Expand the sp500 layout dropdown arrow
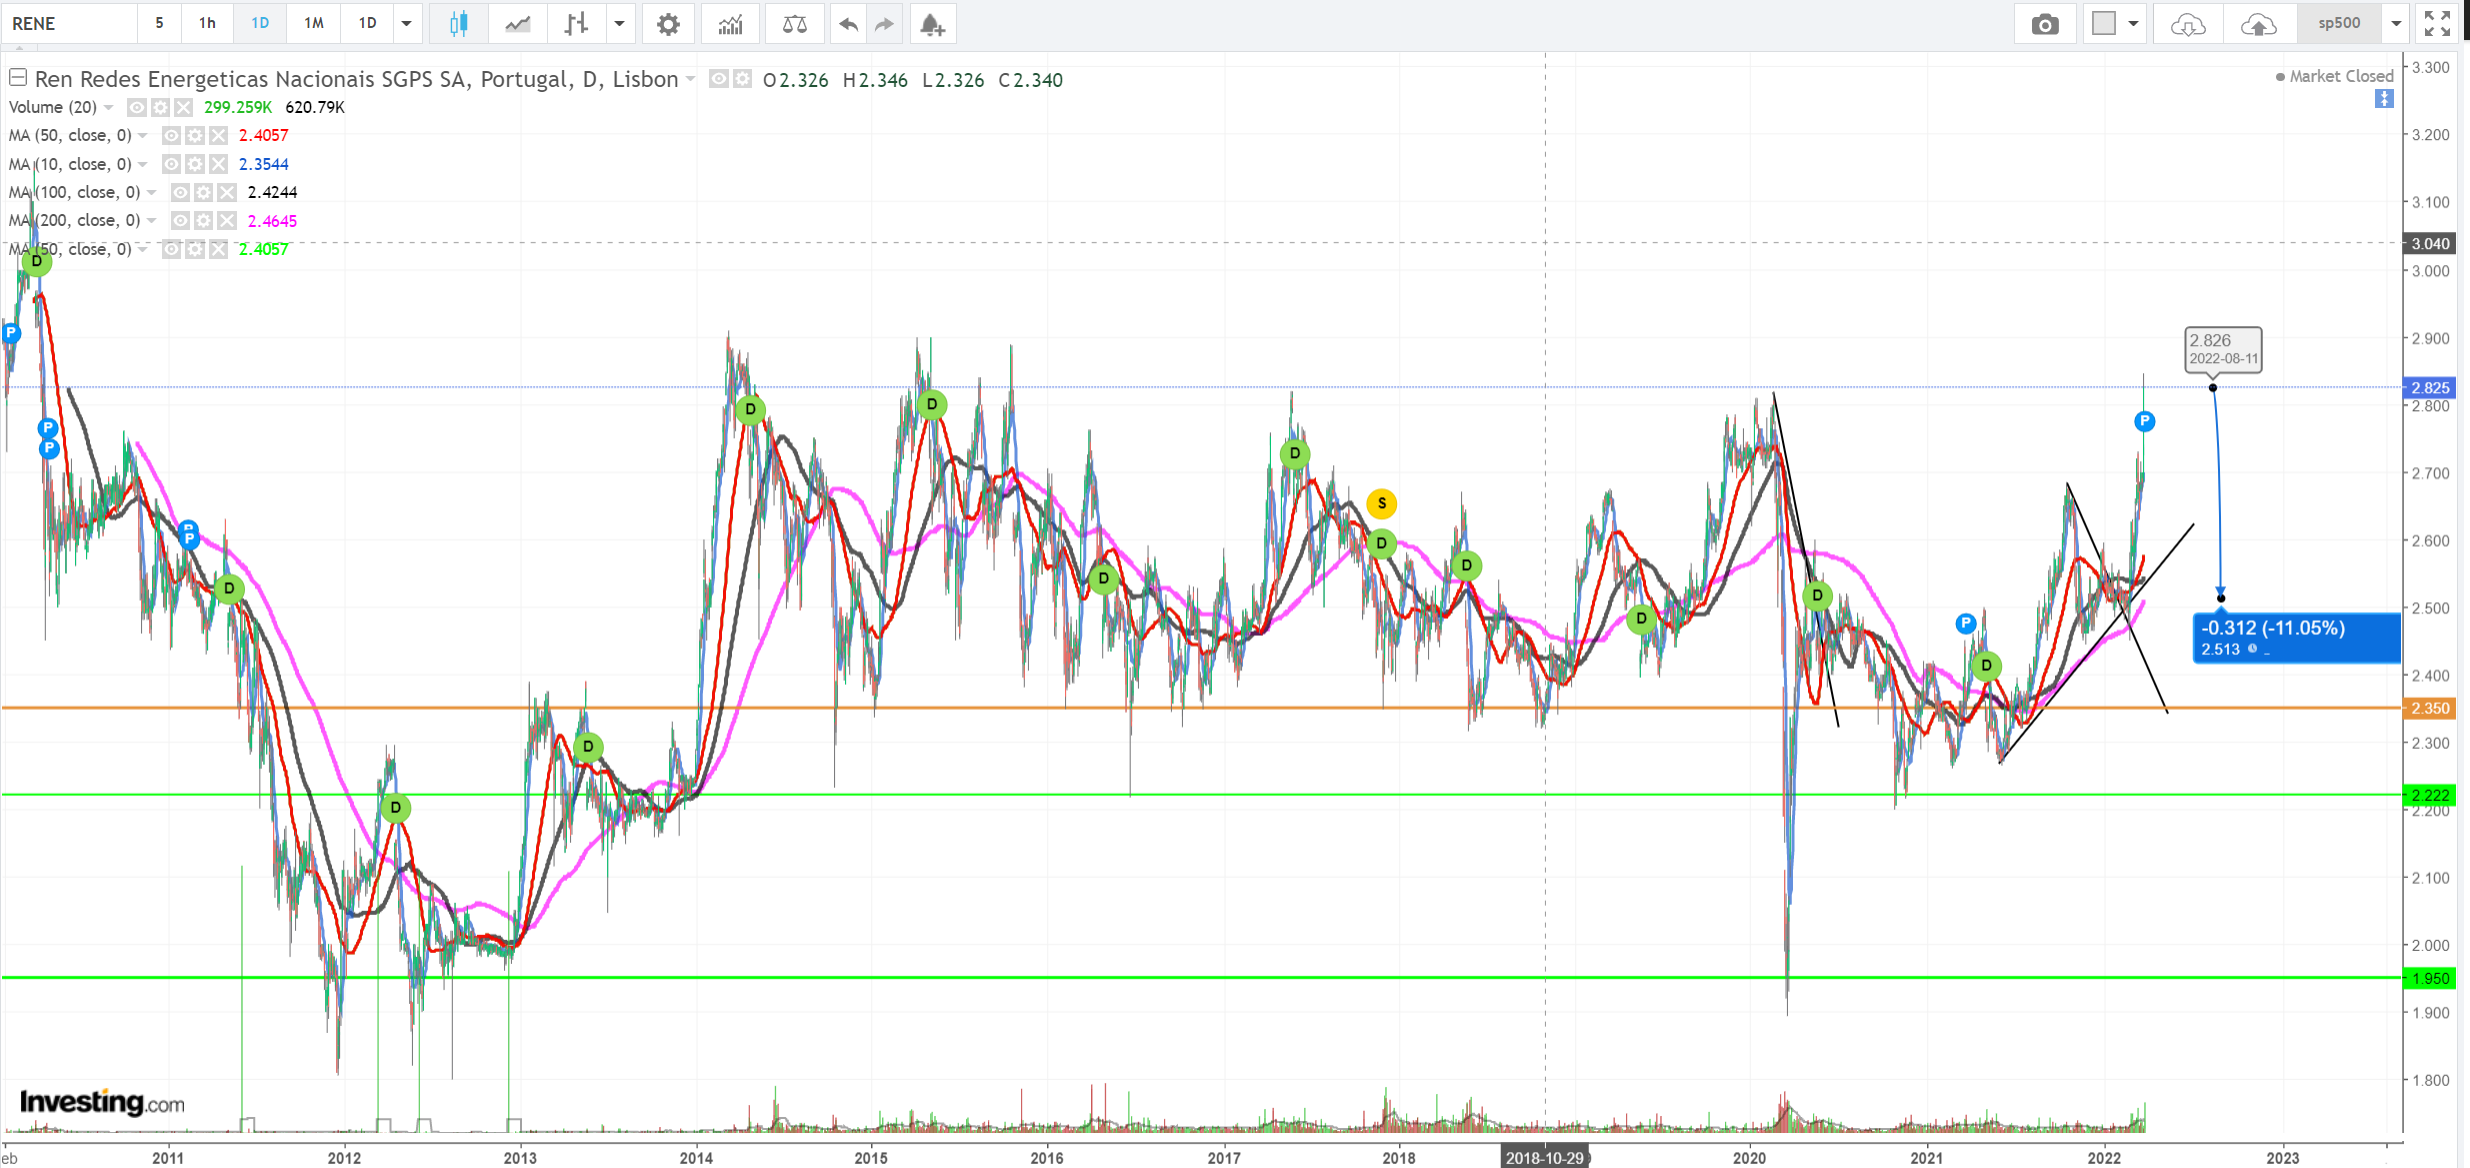Viewport: 2470px width, 1168px height. coord(2396,24)
